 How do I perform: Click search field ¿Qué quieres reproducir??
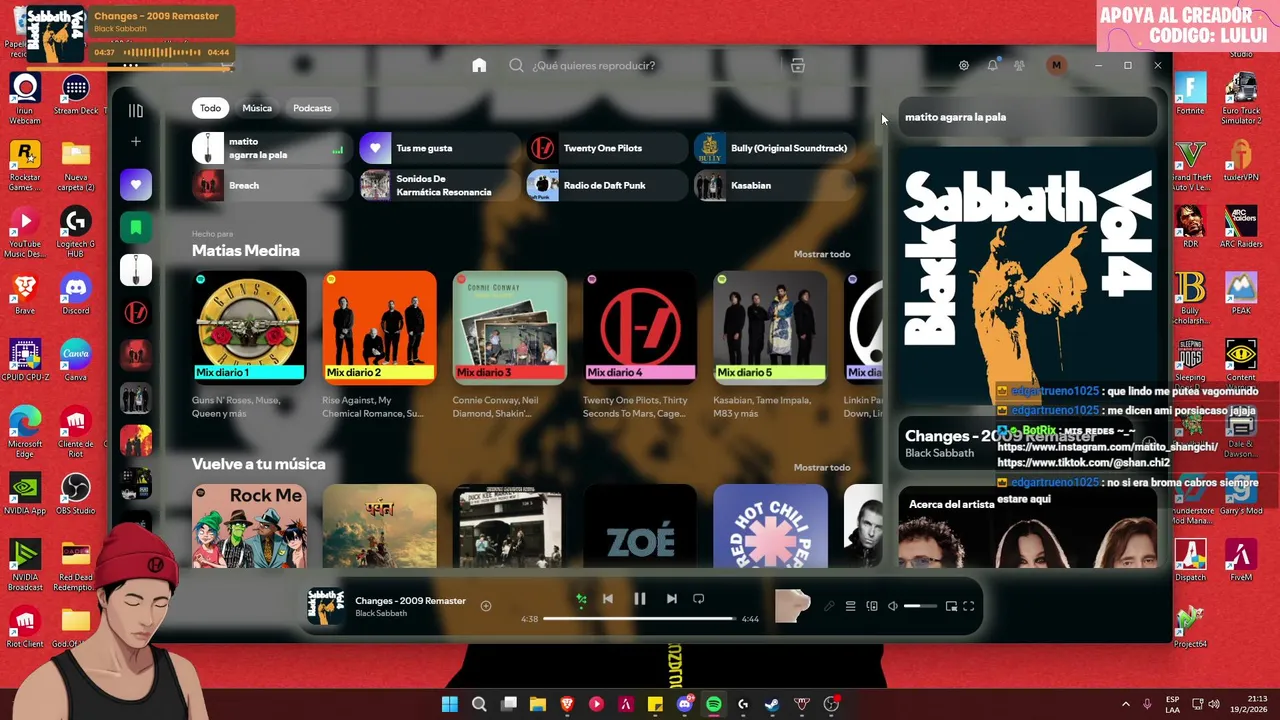tap(645, 65)
